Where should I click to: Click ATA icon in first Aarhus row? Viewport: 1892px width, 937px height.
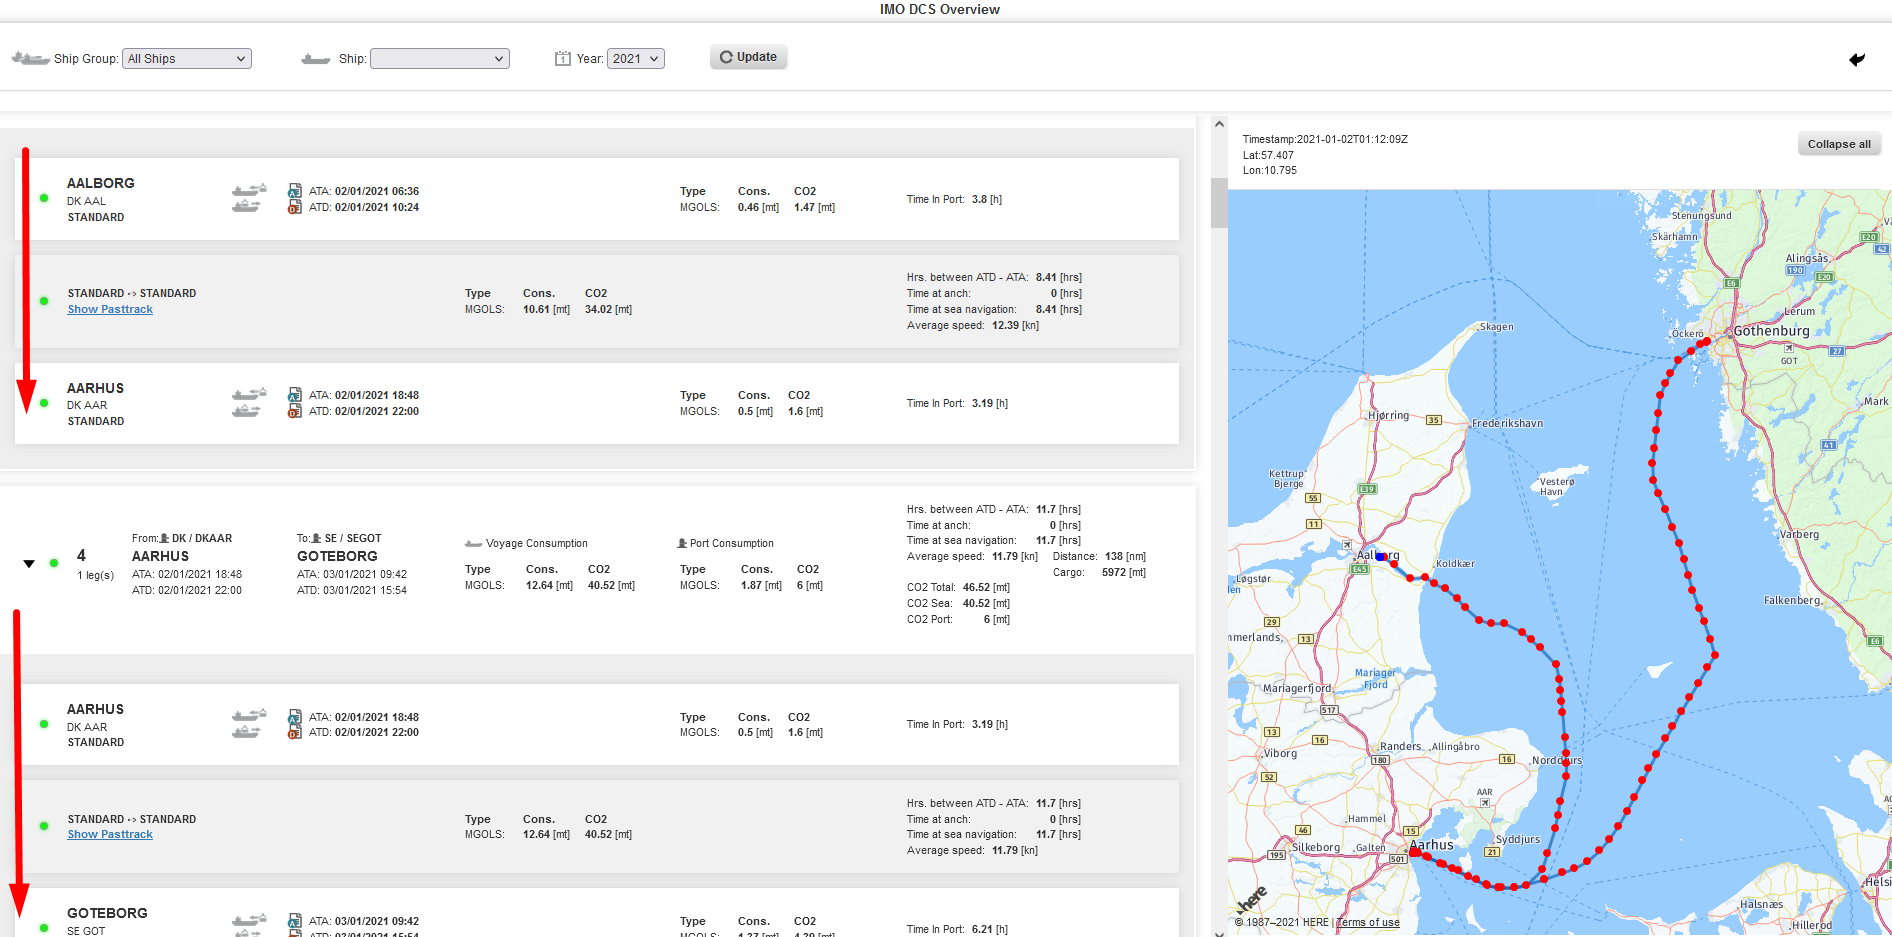[x=295, y=395]
